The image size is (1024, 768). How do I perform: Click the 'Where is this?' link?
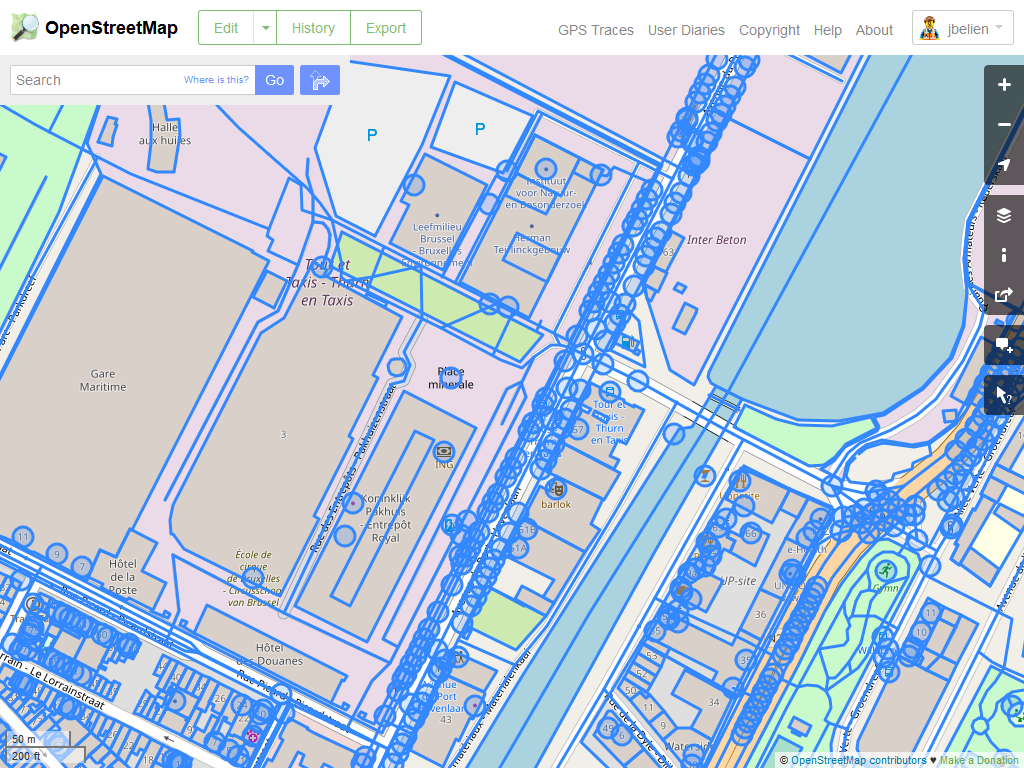coord(216,80)
